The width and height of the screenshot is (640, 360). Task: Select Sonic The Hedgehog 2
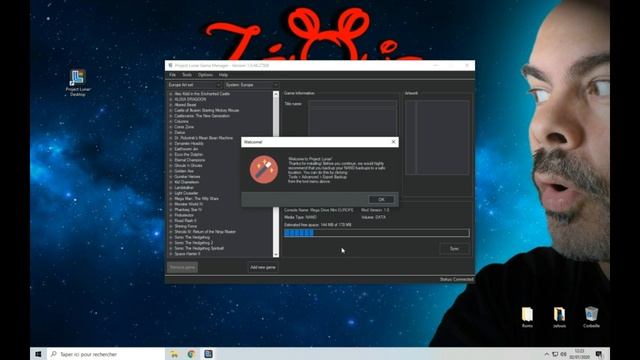[193, 243]
